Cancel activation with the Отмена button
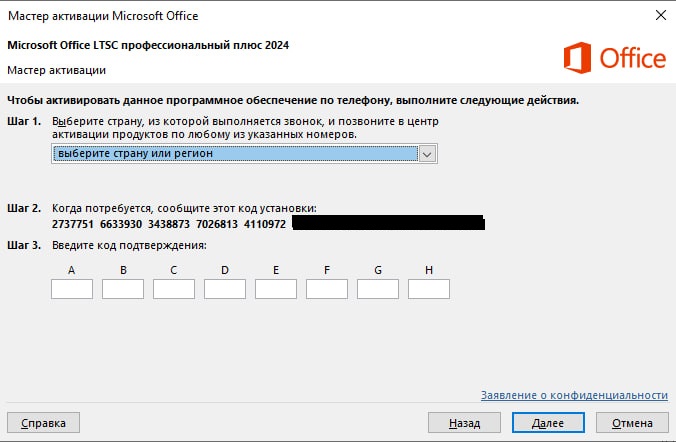The height and width of the screenshot is (442, 676). (632, 423)
